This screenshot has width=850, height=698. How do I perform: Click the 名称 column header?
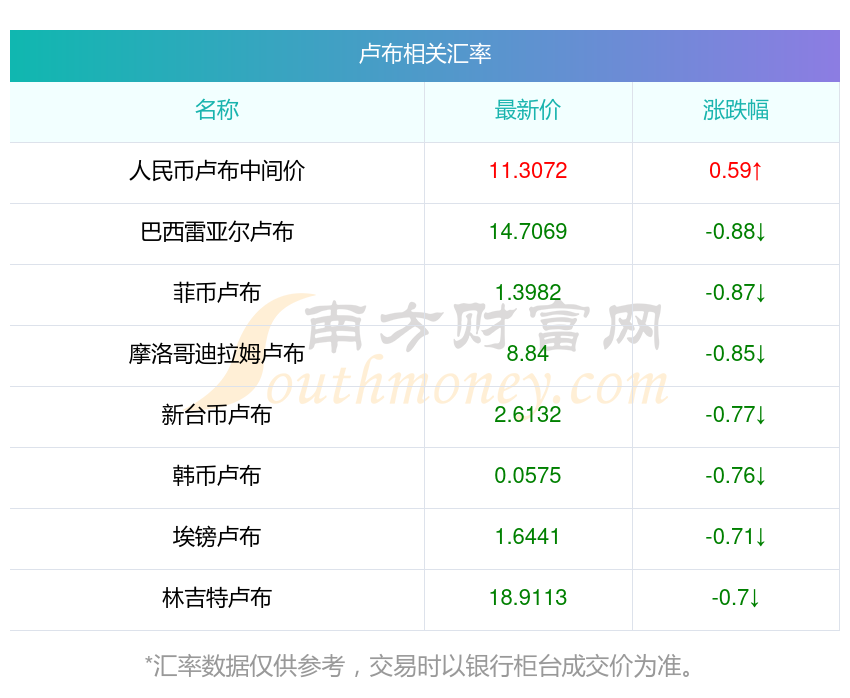coord(217,110)
